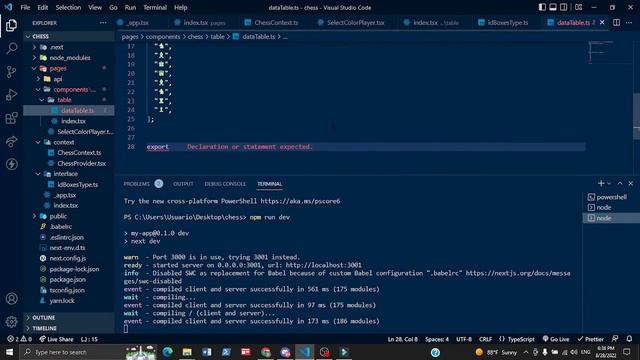Viewport: 640px width, 360px height.
Task: Collapse the context folder
Action: coord(69,142)
